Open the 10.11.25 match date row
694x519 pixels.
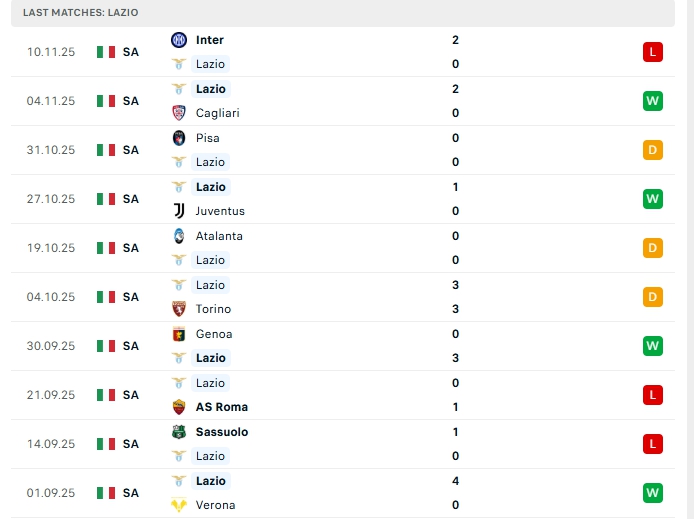pos(51,52)
